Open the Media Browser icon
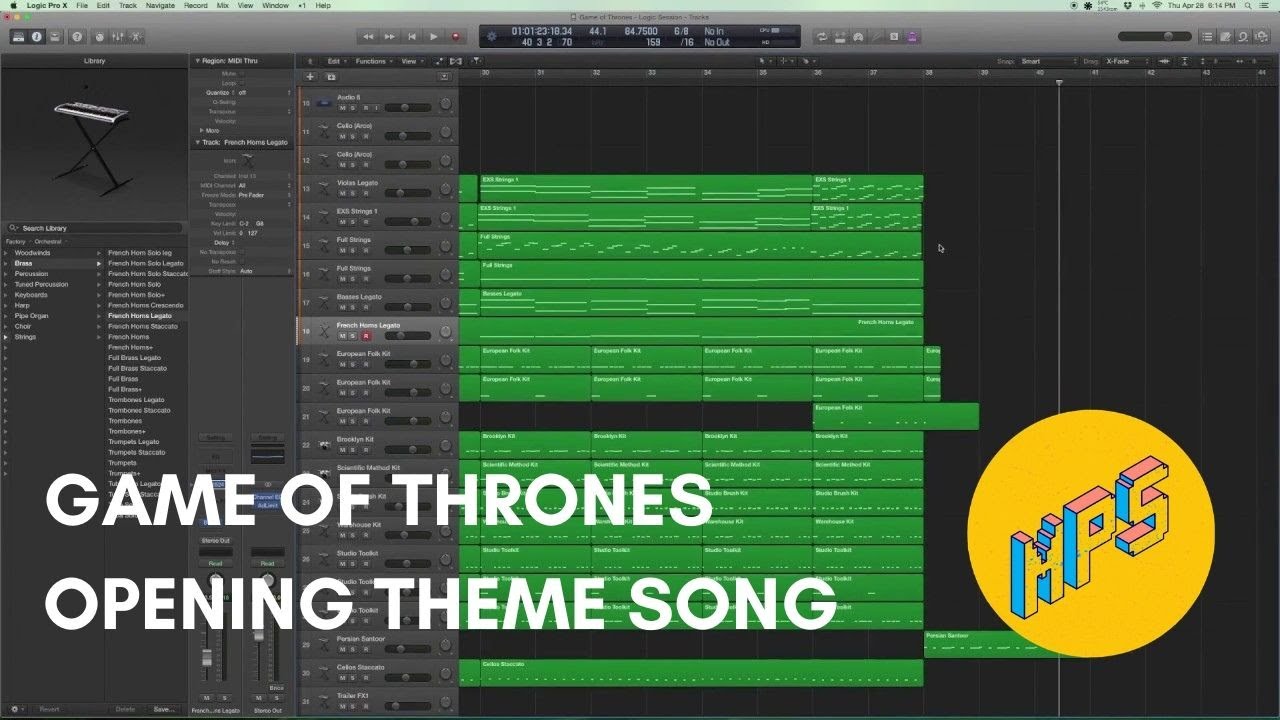This screenshot has width=1280, height=720. [x=1260, y=37]
